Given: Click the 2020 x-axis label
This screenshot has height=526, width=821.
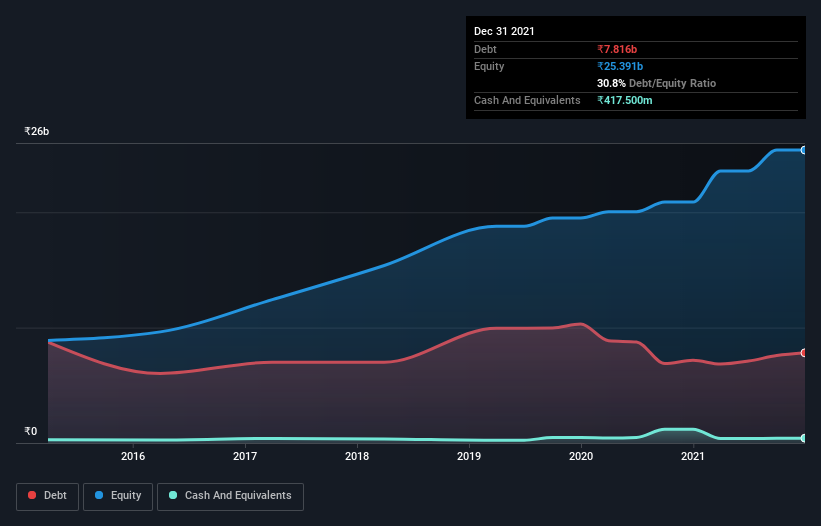Looking at the screenshot, I should tap(581, 456).
